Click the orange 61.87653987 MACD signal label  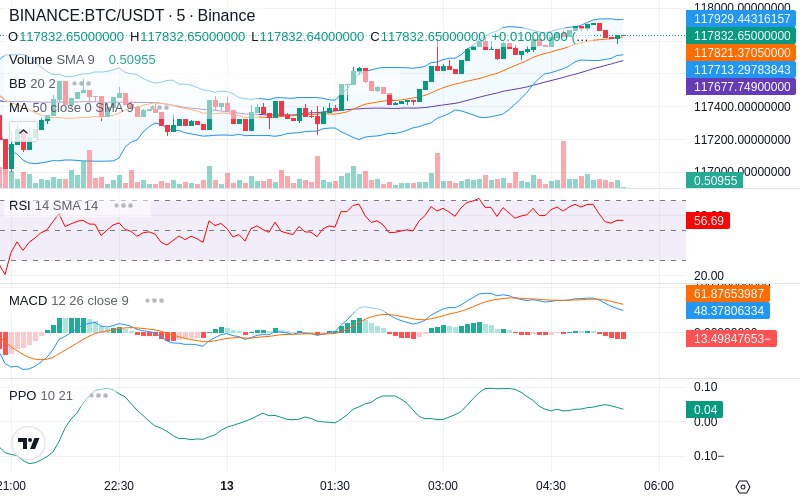pyautogui.click(x=728, y=293)
